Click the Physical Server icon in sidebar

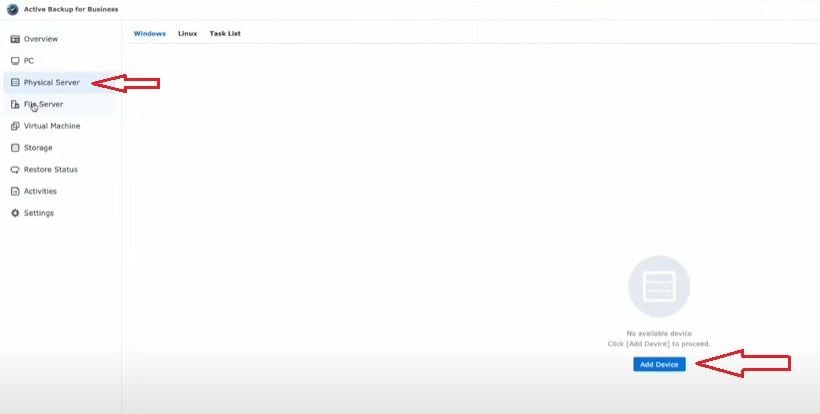15,83
